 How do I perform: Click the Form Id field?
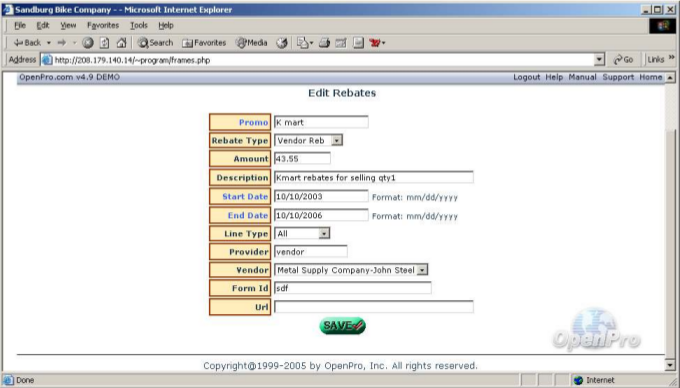[353, 288]
